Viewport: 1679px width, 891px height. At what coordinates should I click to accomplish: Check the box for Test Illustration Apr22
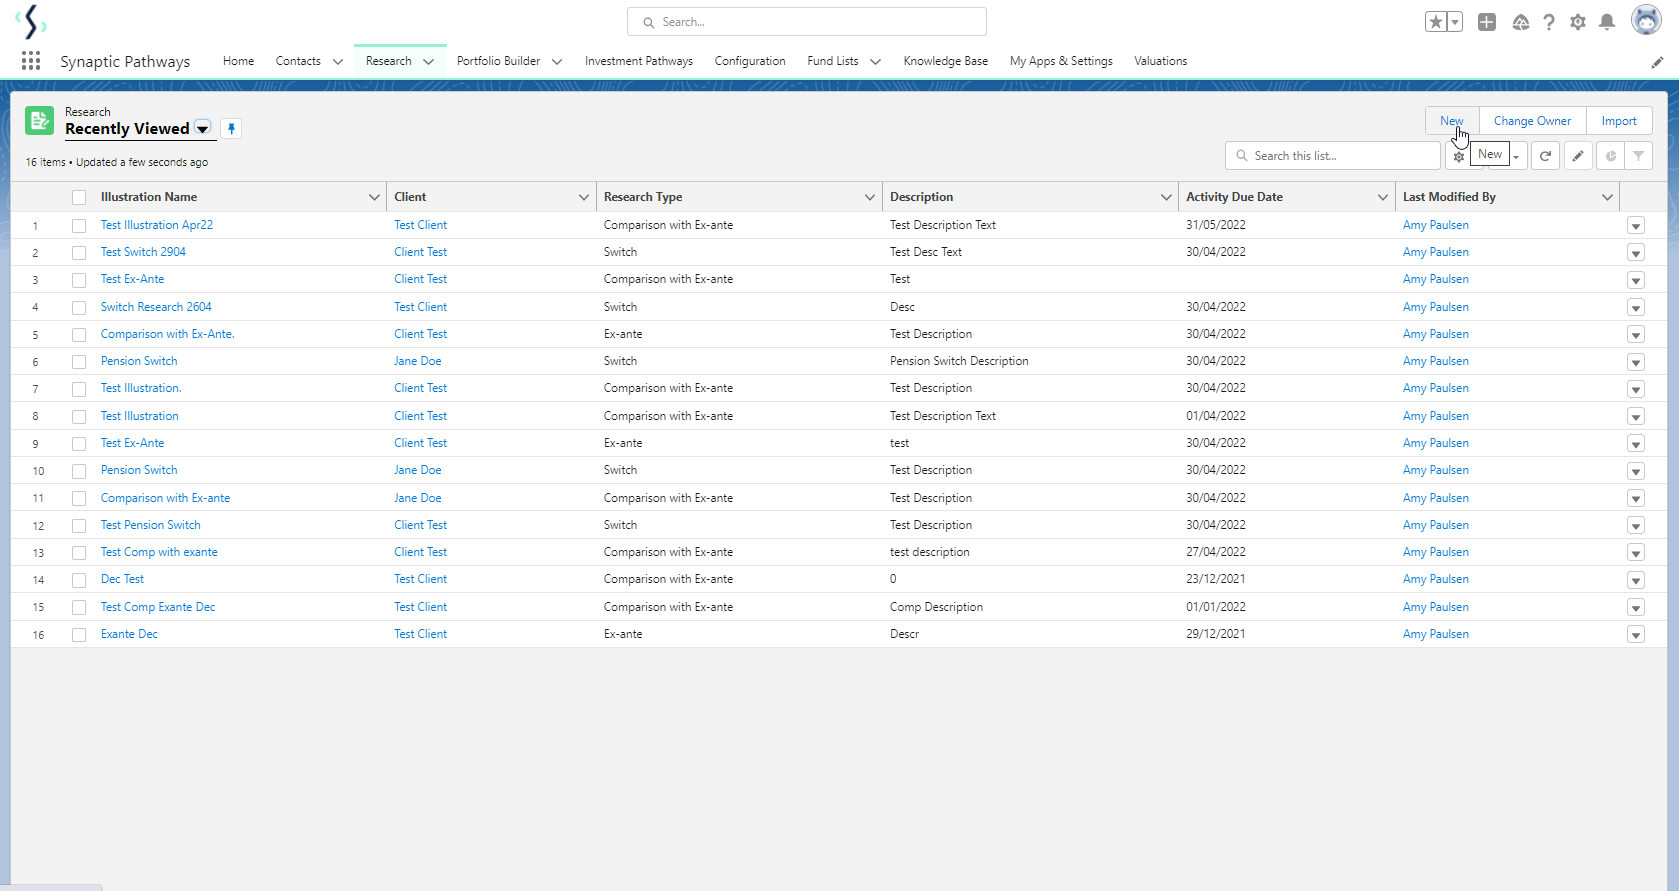79,226
